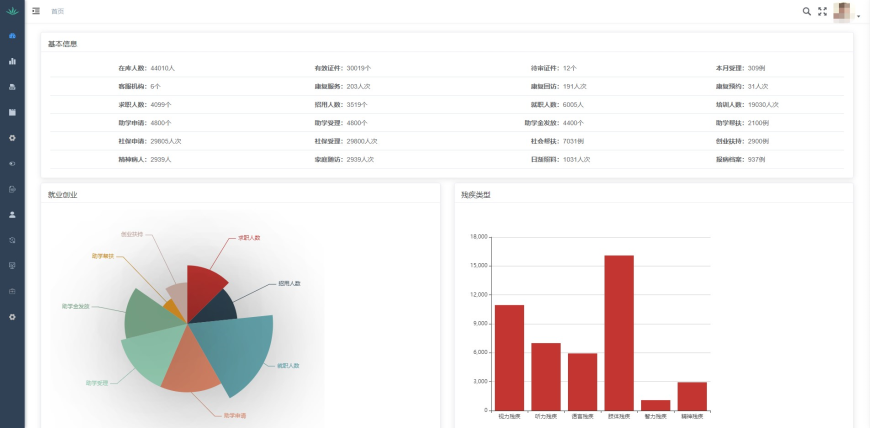The image size is (870, 428).
Task: Click the 本月受理 309例 entry
Action: pos(741,68)
